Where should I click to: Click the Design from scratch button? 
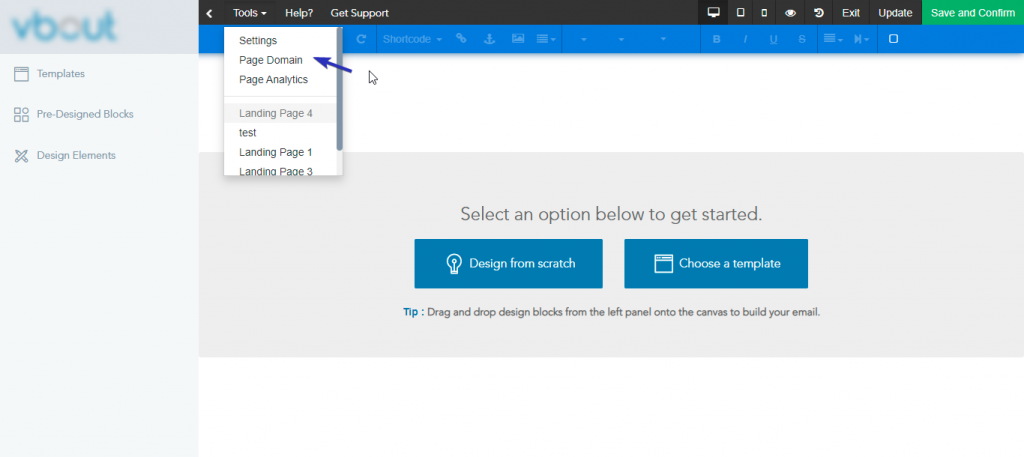pos(508,264)
